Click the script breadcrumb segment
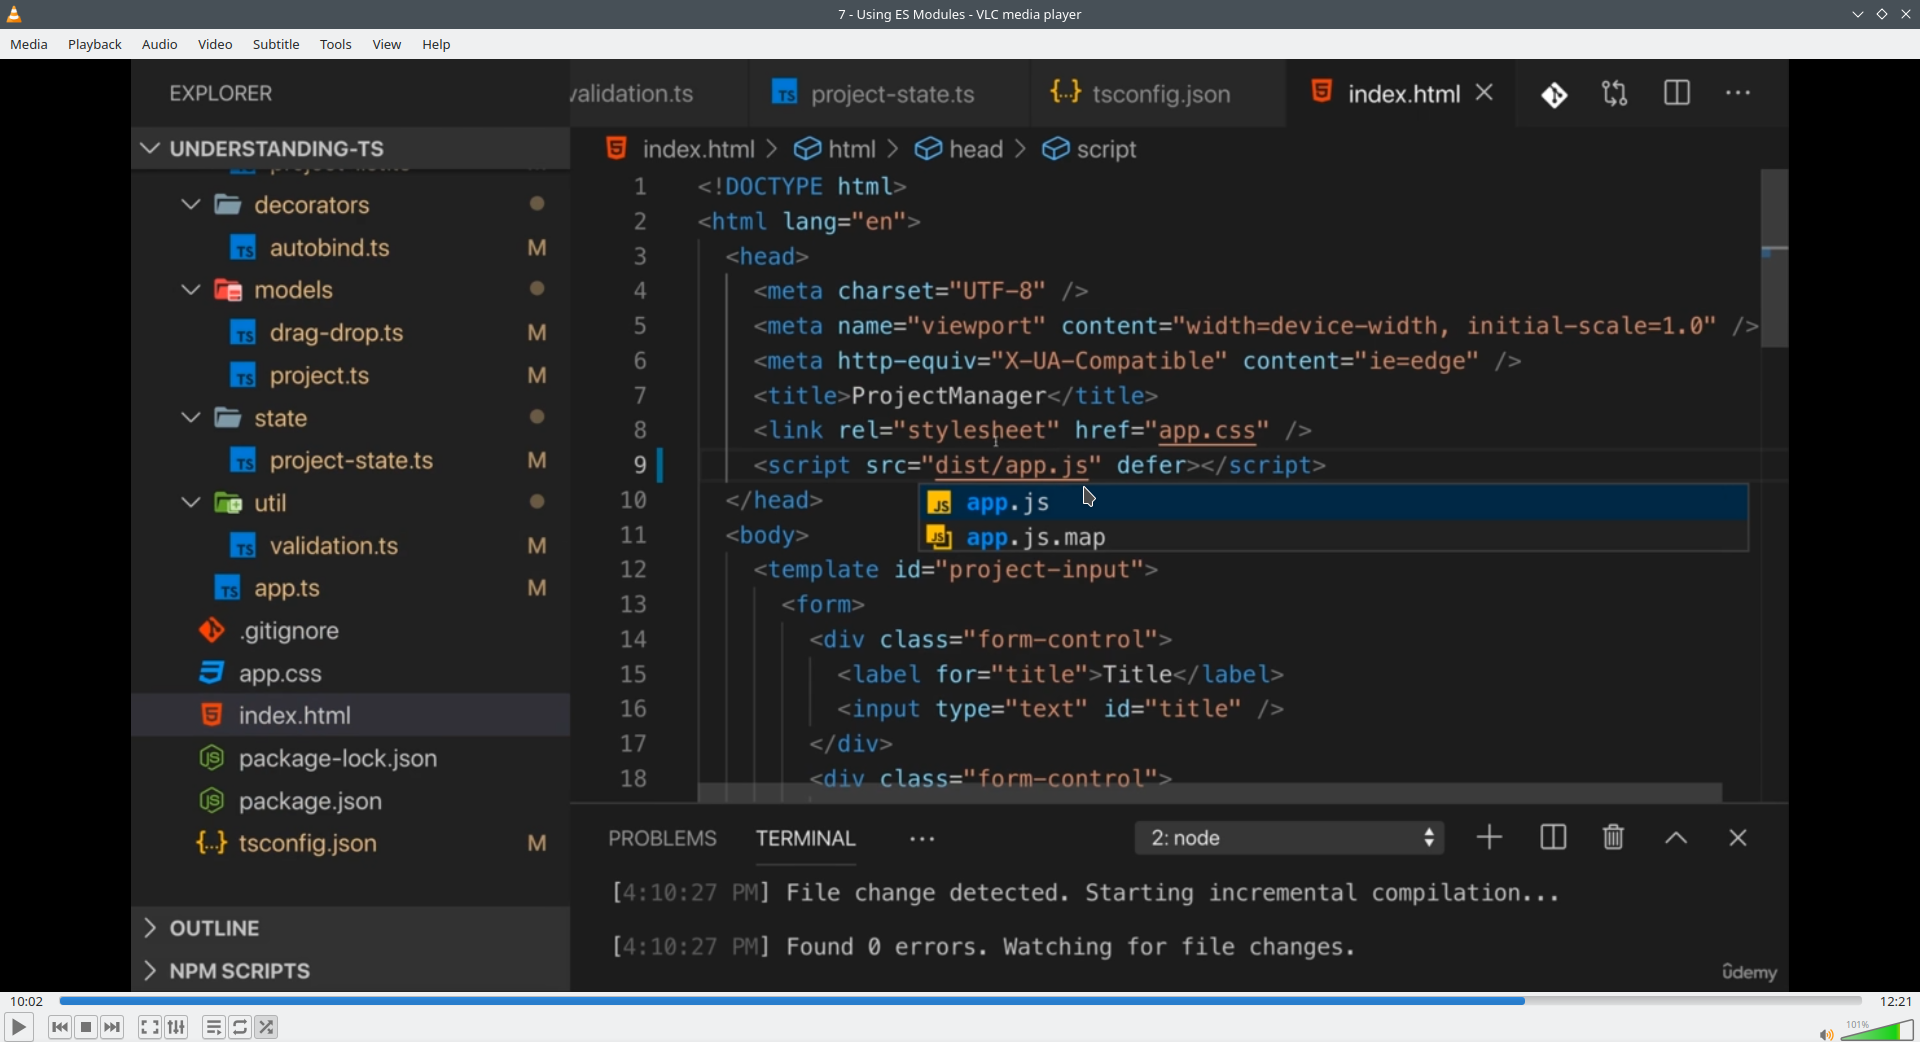This screenshot has height=1042, width=1920. (1090, 149)
